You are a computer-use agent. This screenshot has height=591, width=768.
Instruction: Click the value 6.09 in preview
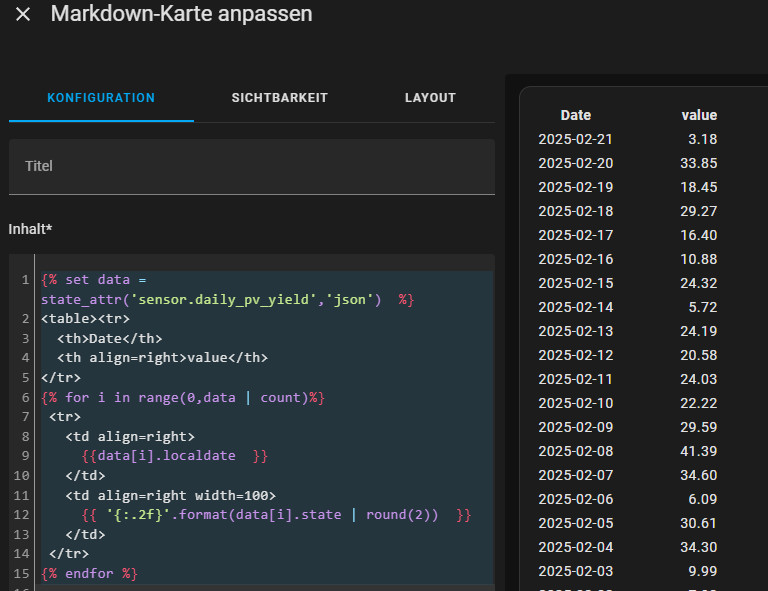pyautogui.click(x=703, y=499)
